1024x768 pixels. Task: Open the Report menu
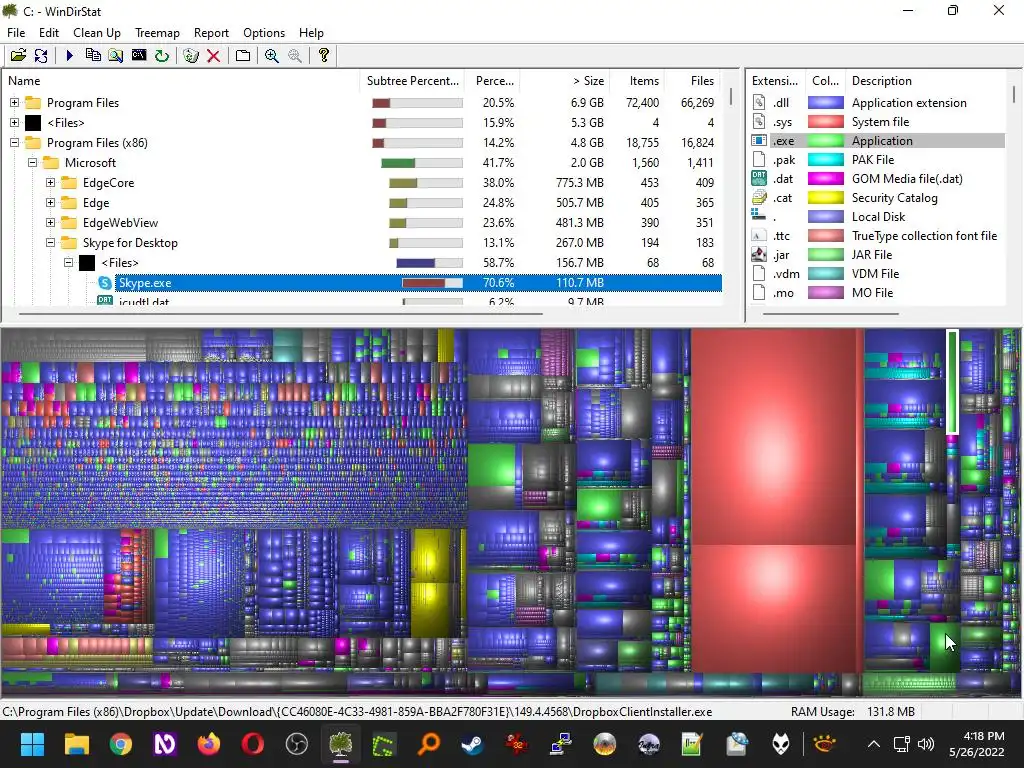click(x=211, y=33)
